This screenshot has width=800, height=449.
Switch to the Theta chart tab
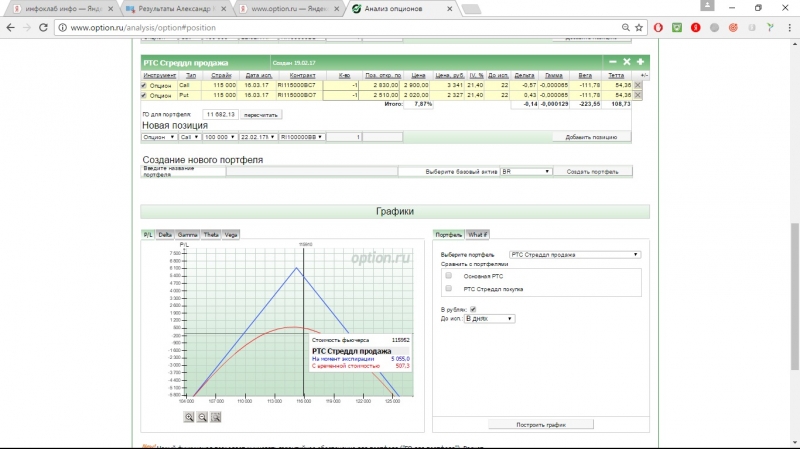coord(211,235)
